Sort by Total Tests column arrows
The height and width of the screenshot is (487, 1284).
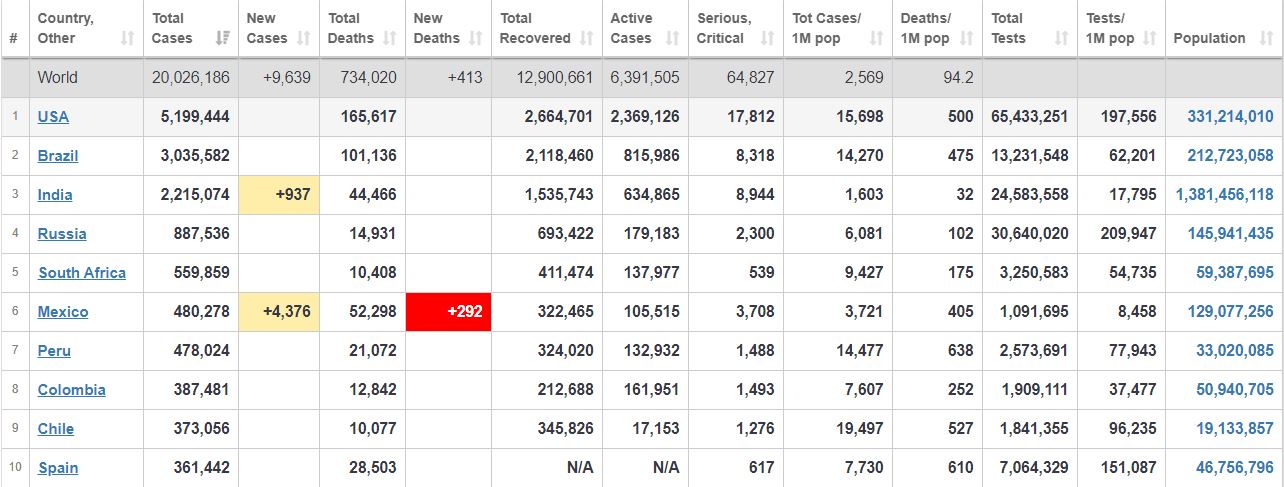coord(1061,38)
